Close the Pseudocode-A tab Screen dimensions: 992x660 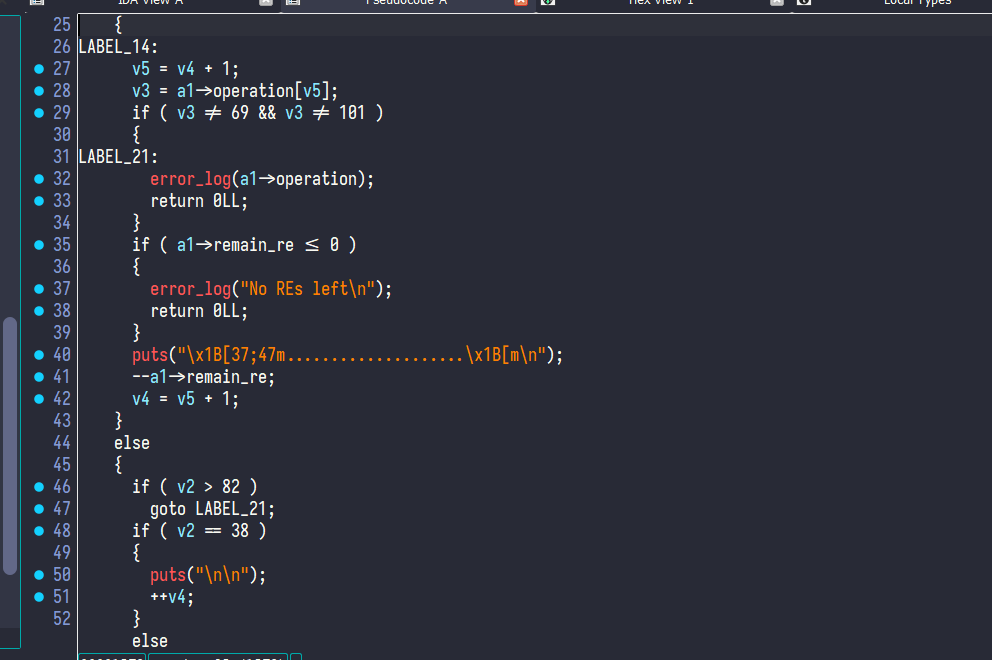[520, 3]
